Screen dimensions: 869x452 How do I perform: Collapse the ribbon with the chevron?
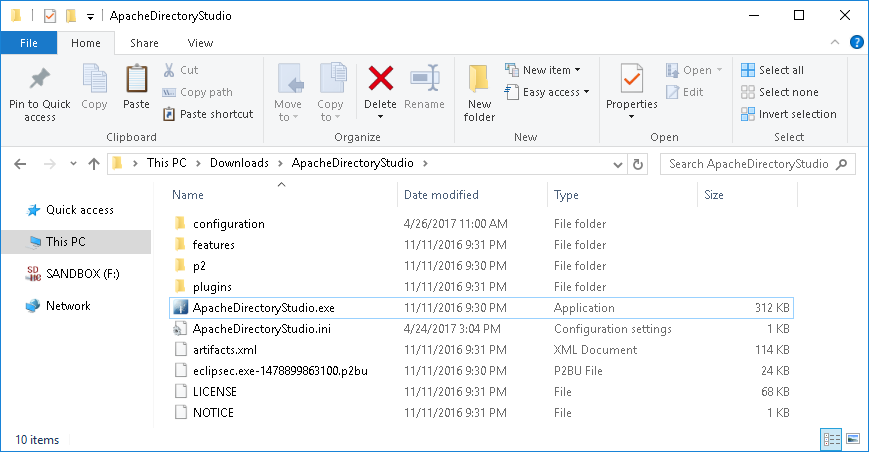[835, 42]
